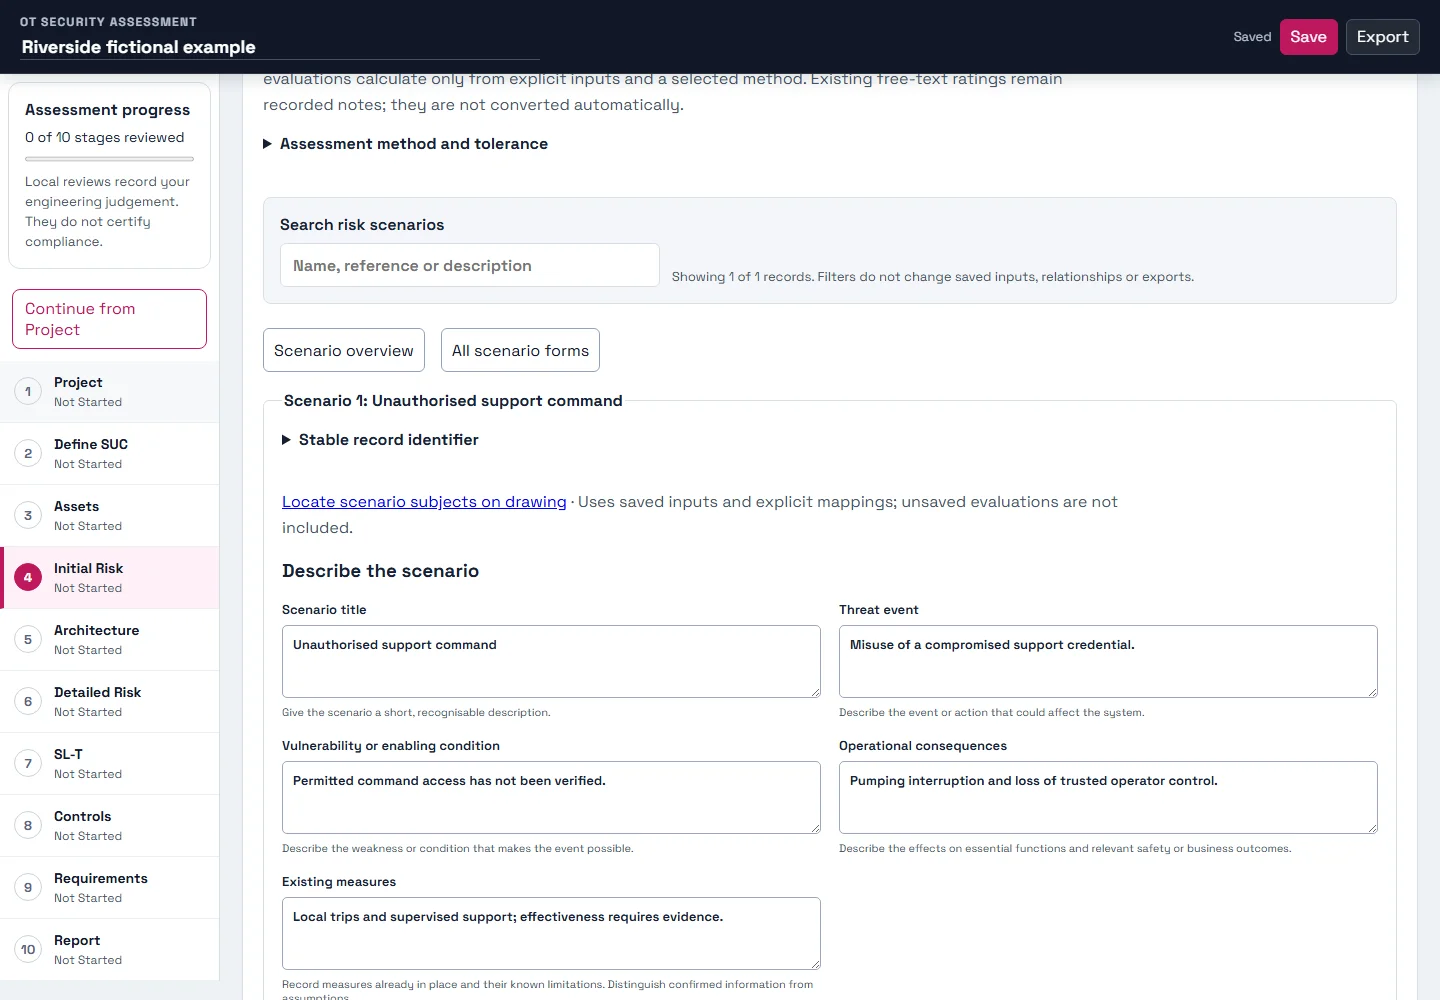Click the stage 1 Project number badge
Image resolution: width=1440 pixels, height=1000 pixels.
[x=28, y=392]
